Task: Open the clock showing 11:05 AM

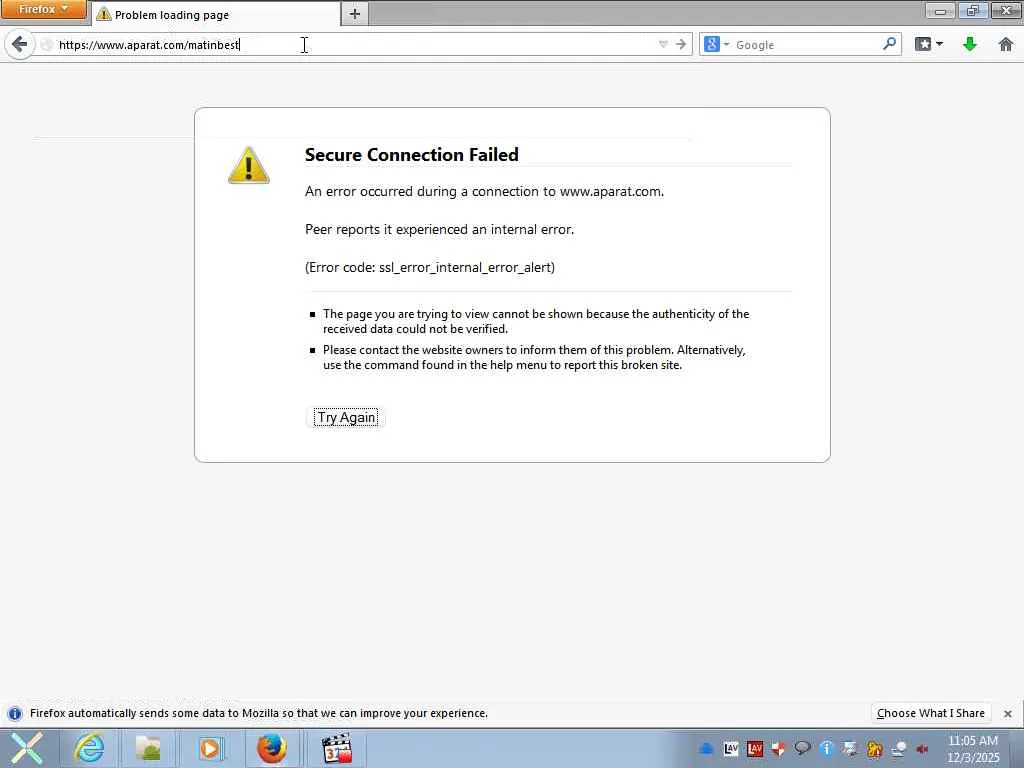Action: (973, 748)
